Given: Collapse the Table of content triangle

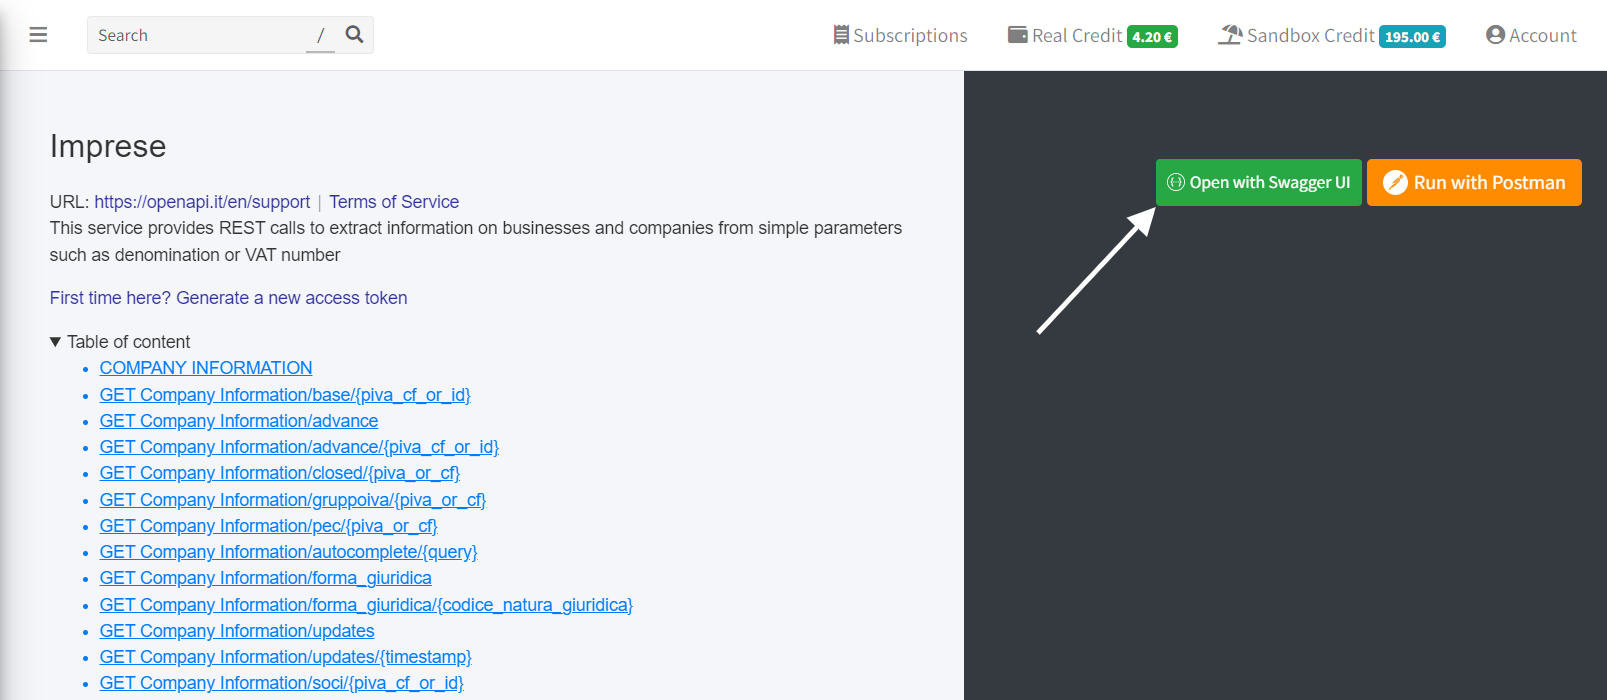Looking at the screenshot, I should click(55, 342).
